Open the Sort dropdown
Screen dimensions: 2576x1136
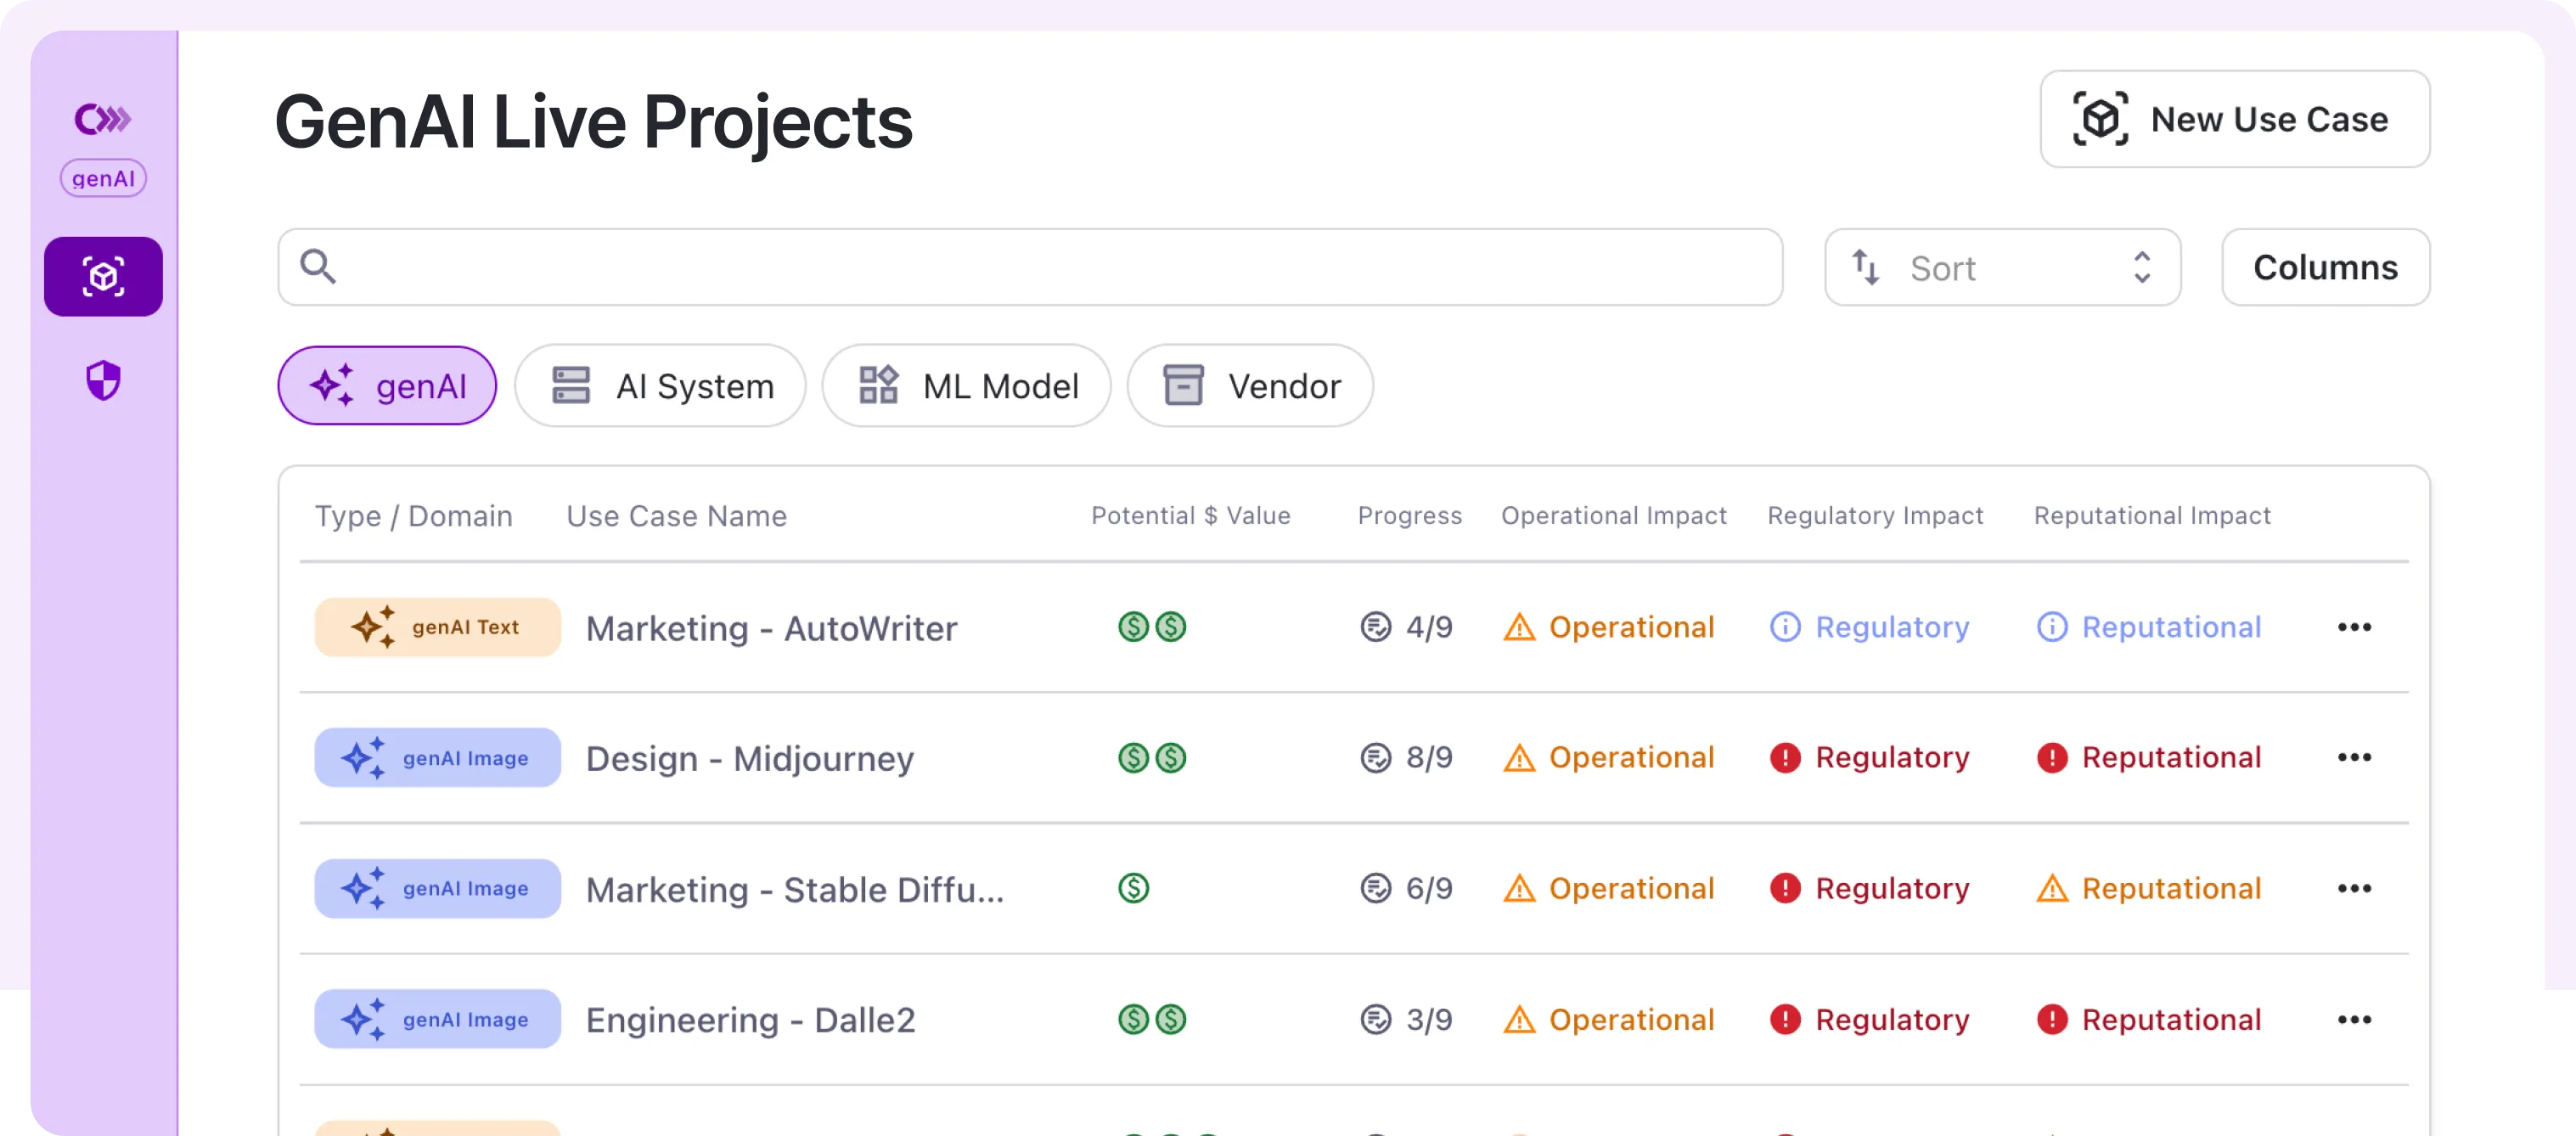coord(2002,267)
